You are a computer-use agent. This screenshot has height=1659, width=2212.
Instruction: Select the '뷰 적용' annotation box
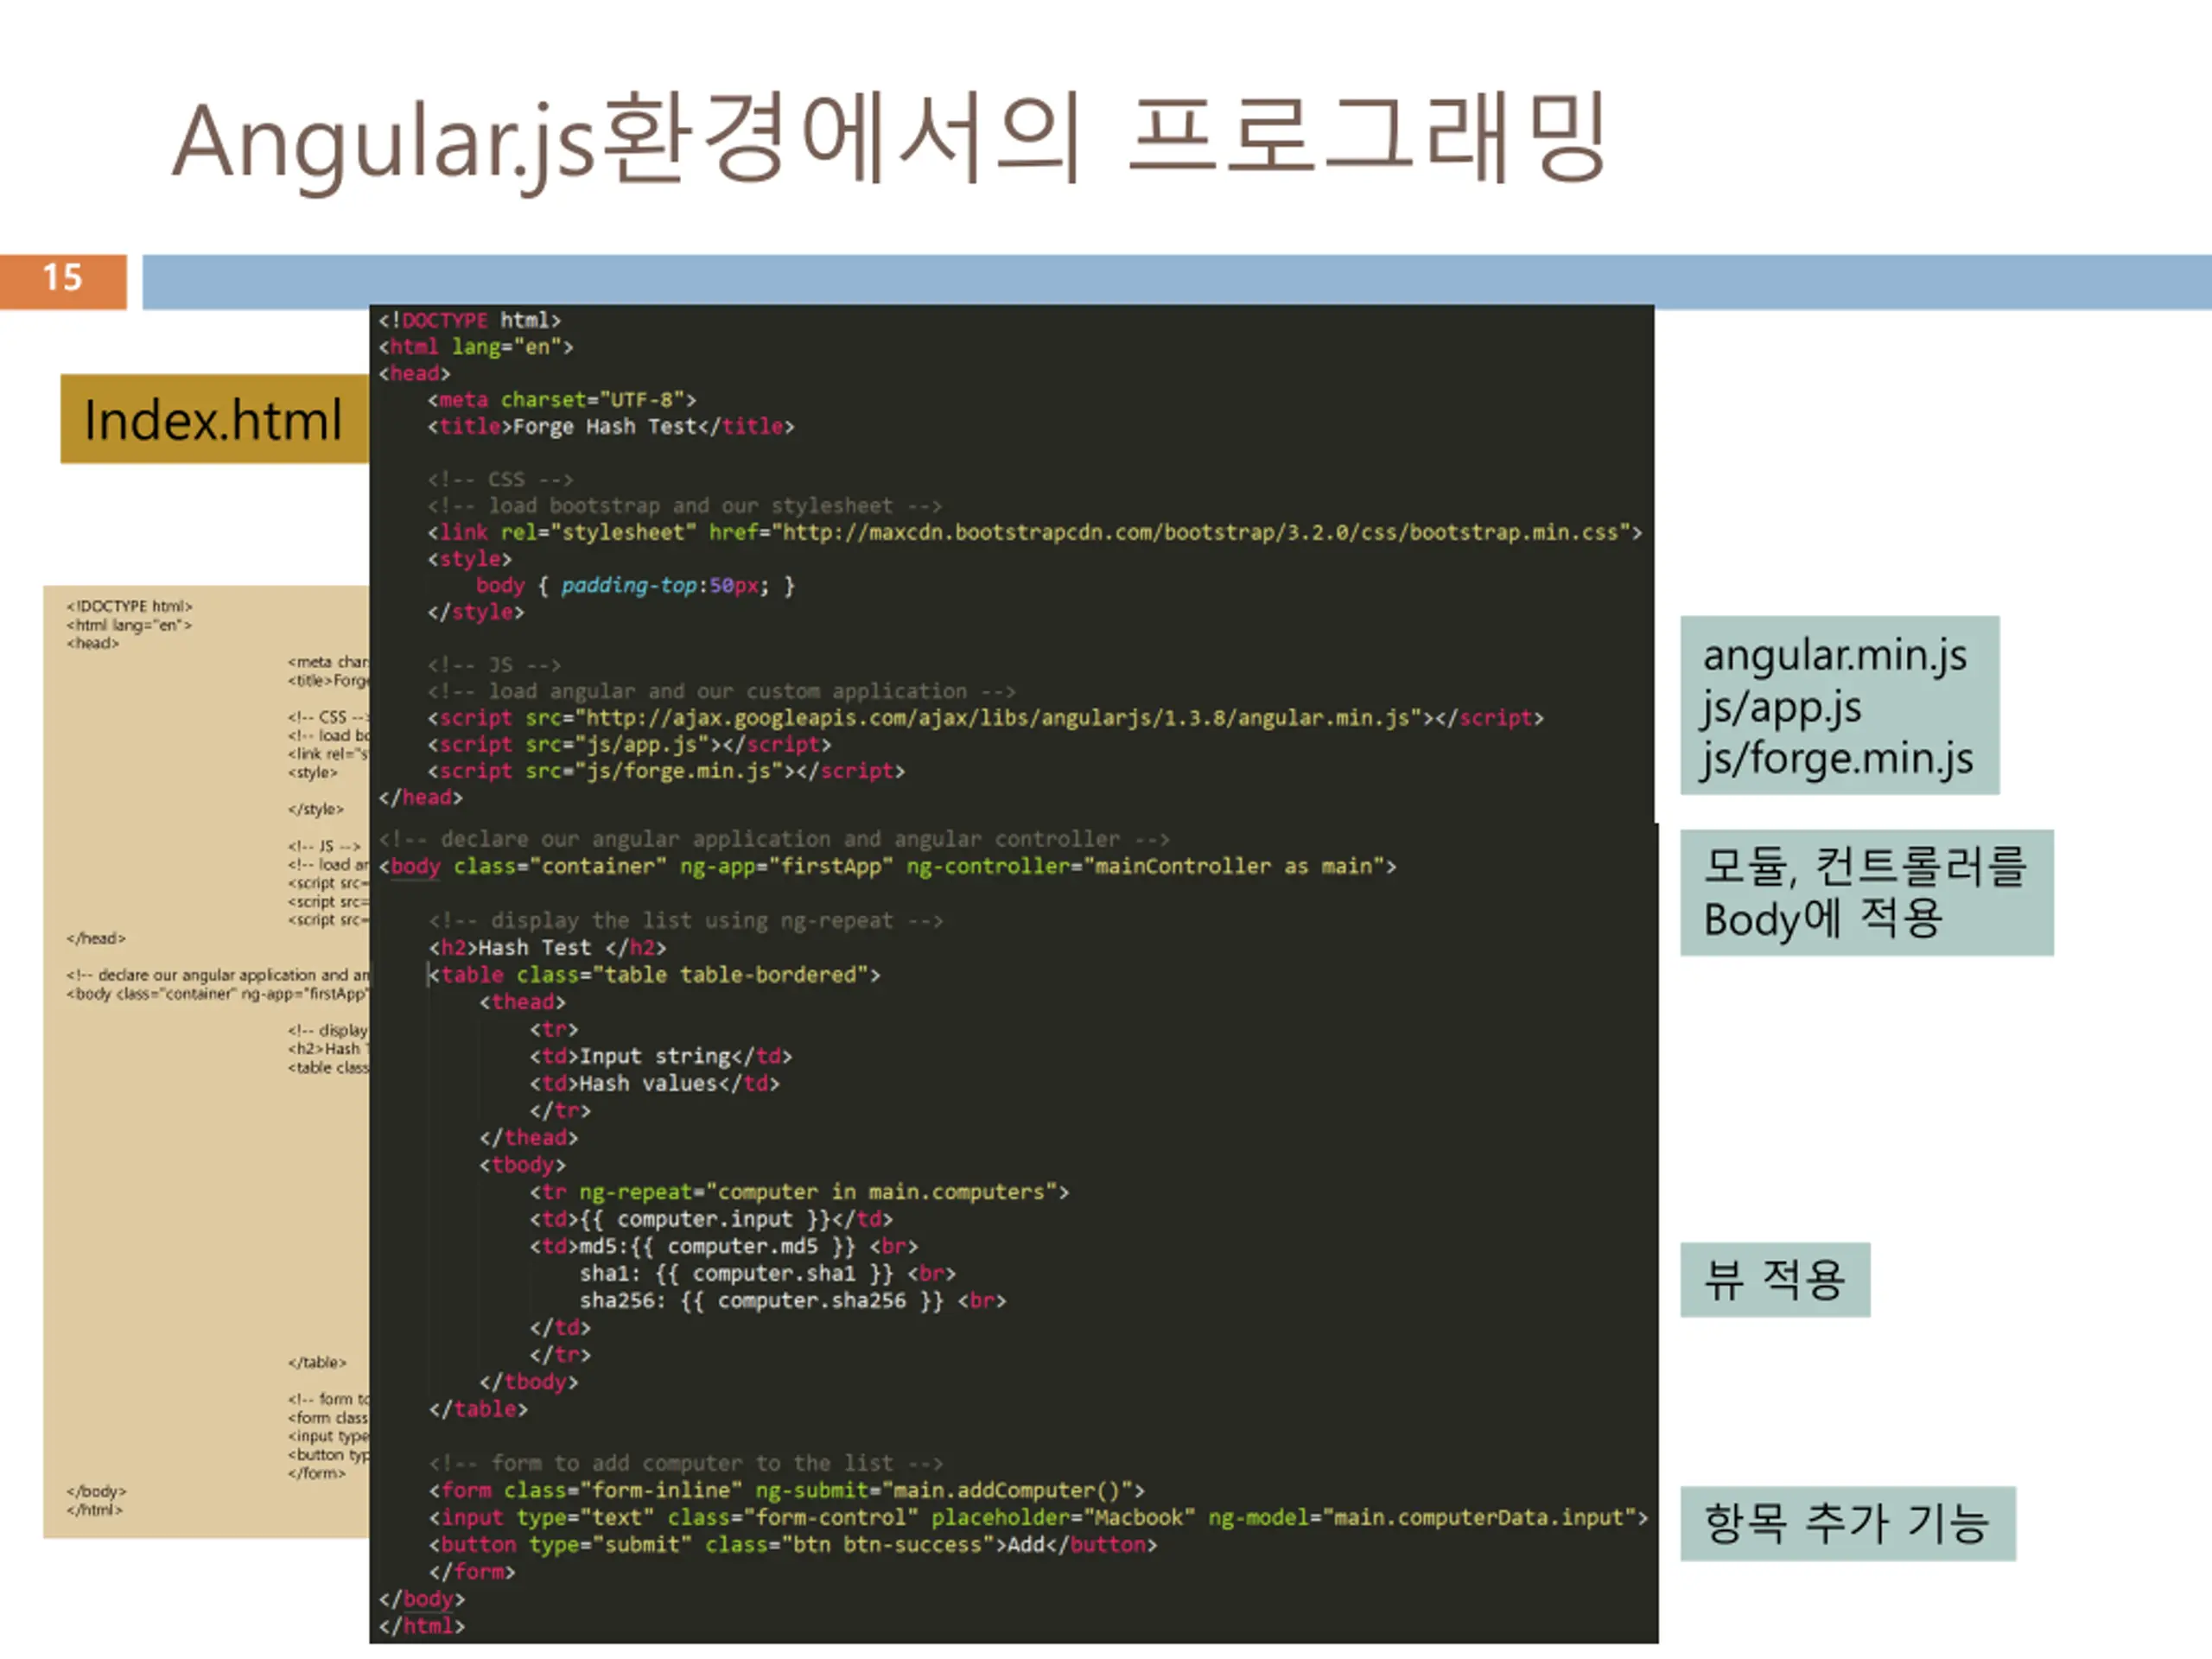click(1774, 1279)
